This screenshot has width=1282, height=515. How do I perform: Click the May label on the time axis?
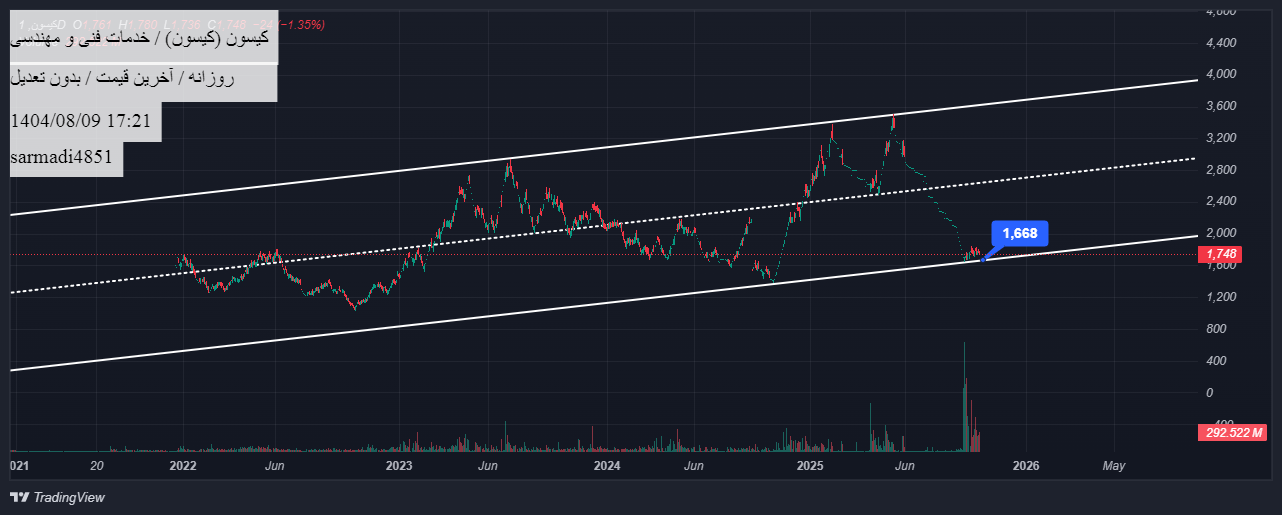pos(1114,466)
